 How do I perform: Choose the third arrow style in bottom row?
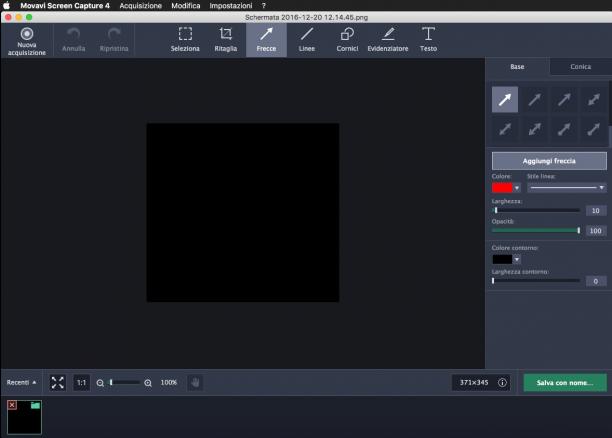pos(564,129)
